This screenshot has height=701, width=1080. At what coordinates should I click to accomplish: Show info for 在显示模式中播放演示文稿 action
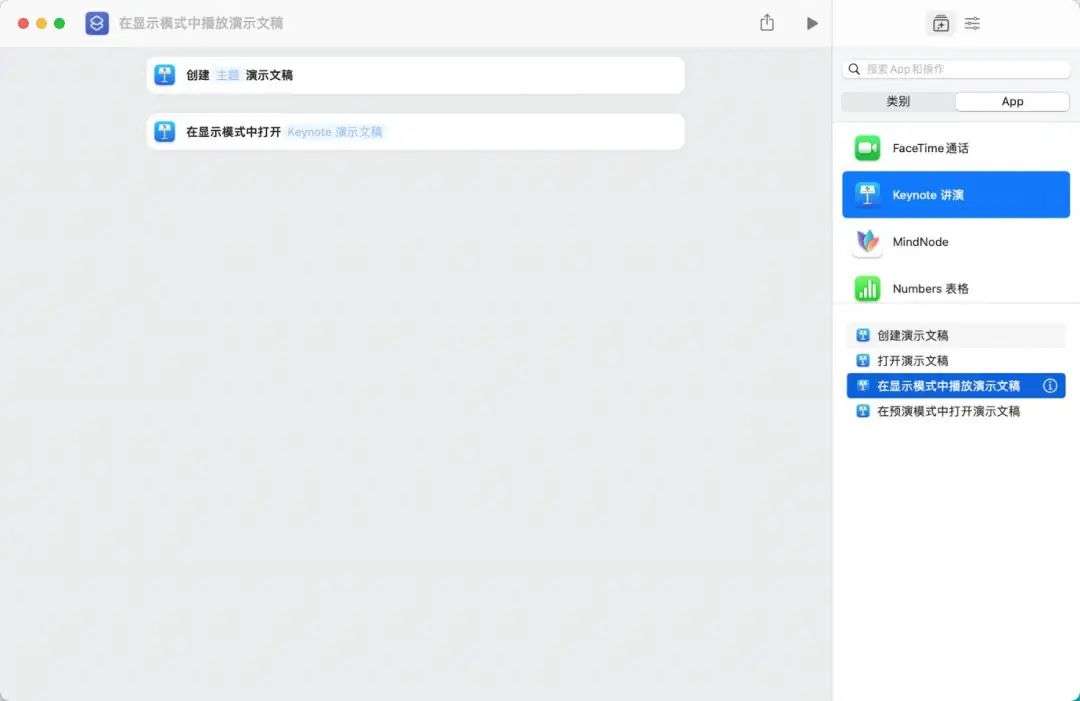click(x=1050, y=386)
